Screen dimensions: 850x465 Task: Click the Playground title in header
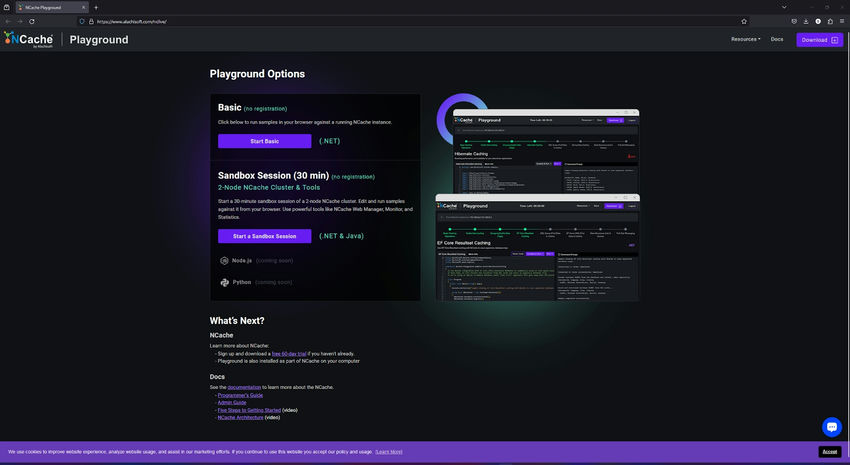pyautogui.click(x=99, y=40)
